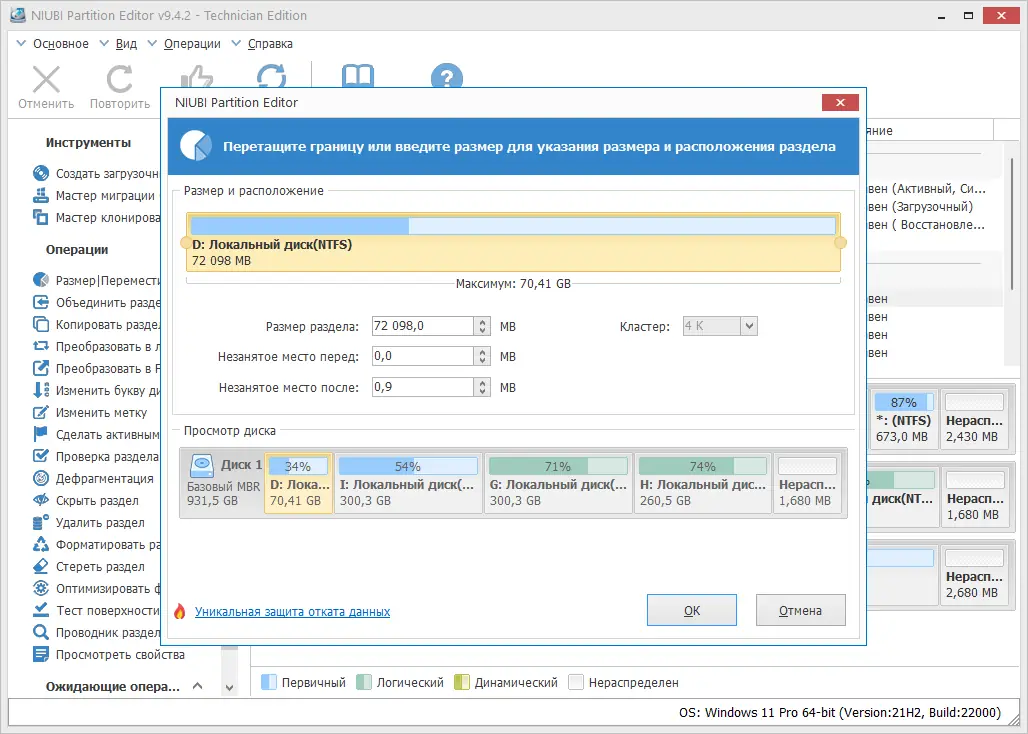This screenshot has height=734, width=1028.
Task: Click right resize handle of D: partition bar
Action: [x=840, y=242]
